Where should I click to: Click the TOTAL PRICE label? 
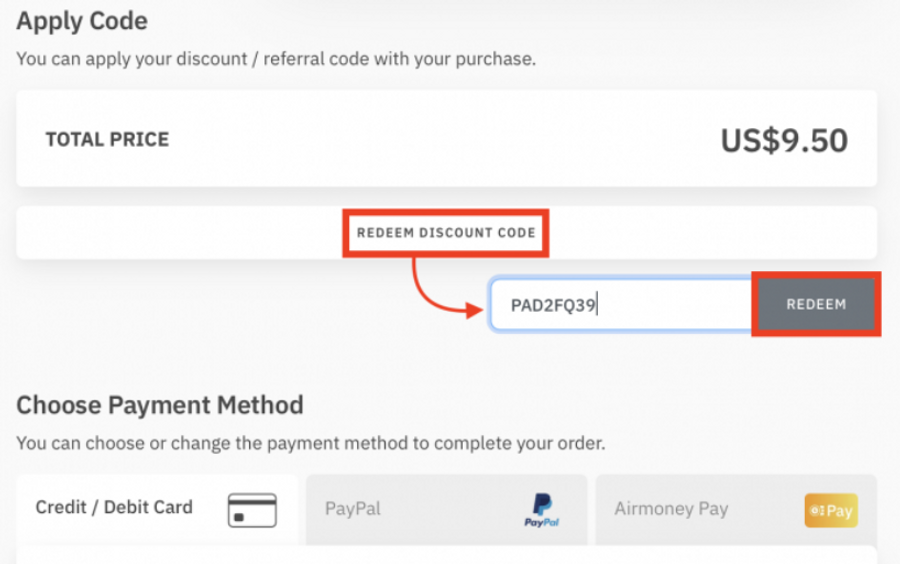(x=107, y=140)
